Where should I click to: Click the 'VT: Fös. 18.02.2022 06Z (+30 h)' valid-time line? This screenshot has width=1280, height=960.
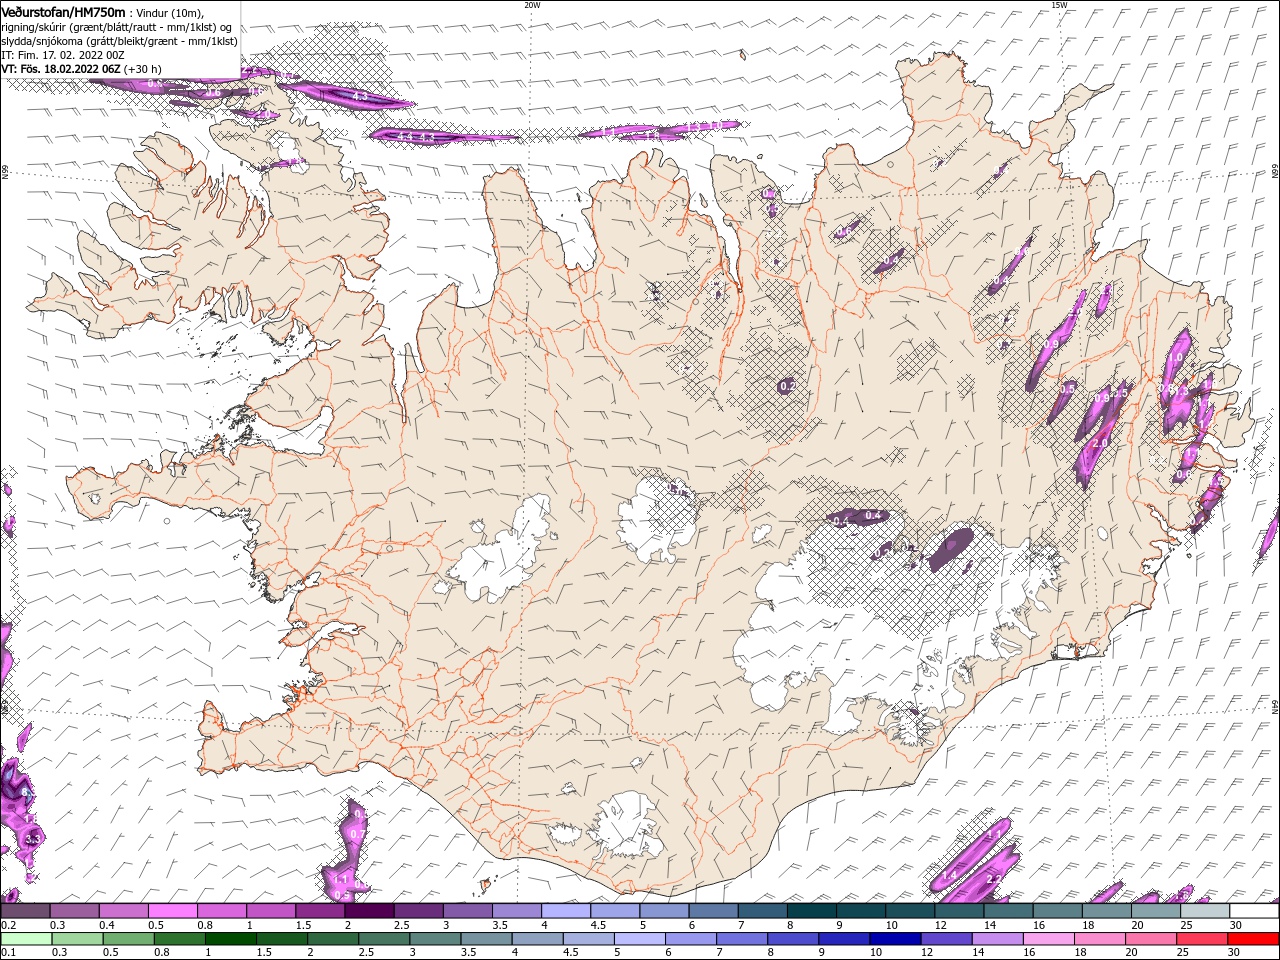81,69
